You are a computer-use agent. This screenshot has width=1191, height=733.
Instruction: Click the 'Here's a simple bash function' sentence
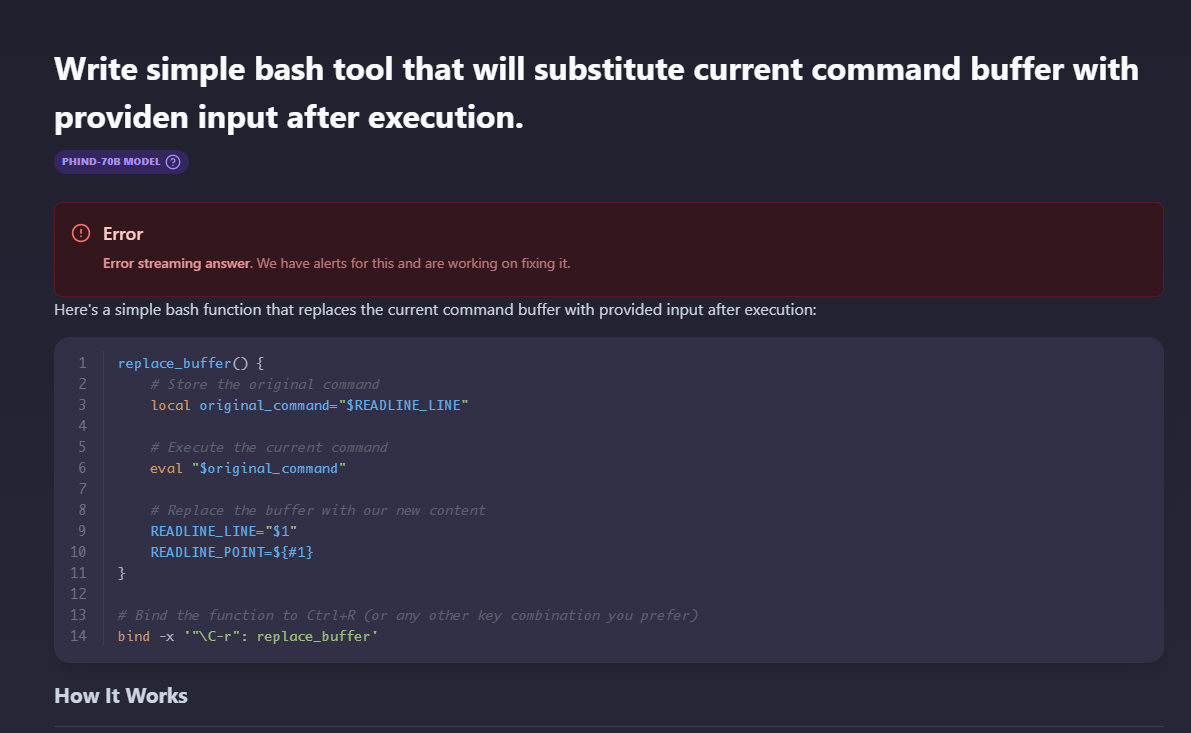(x=435, y=310)
